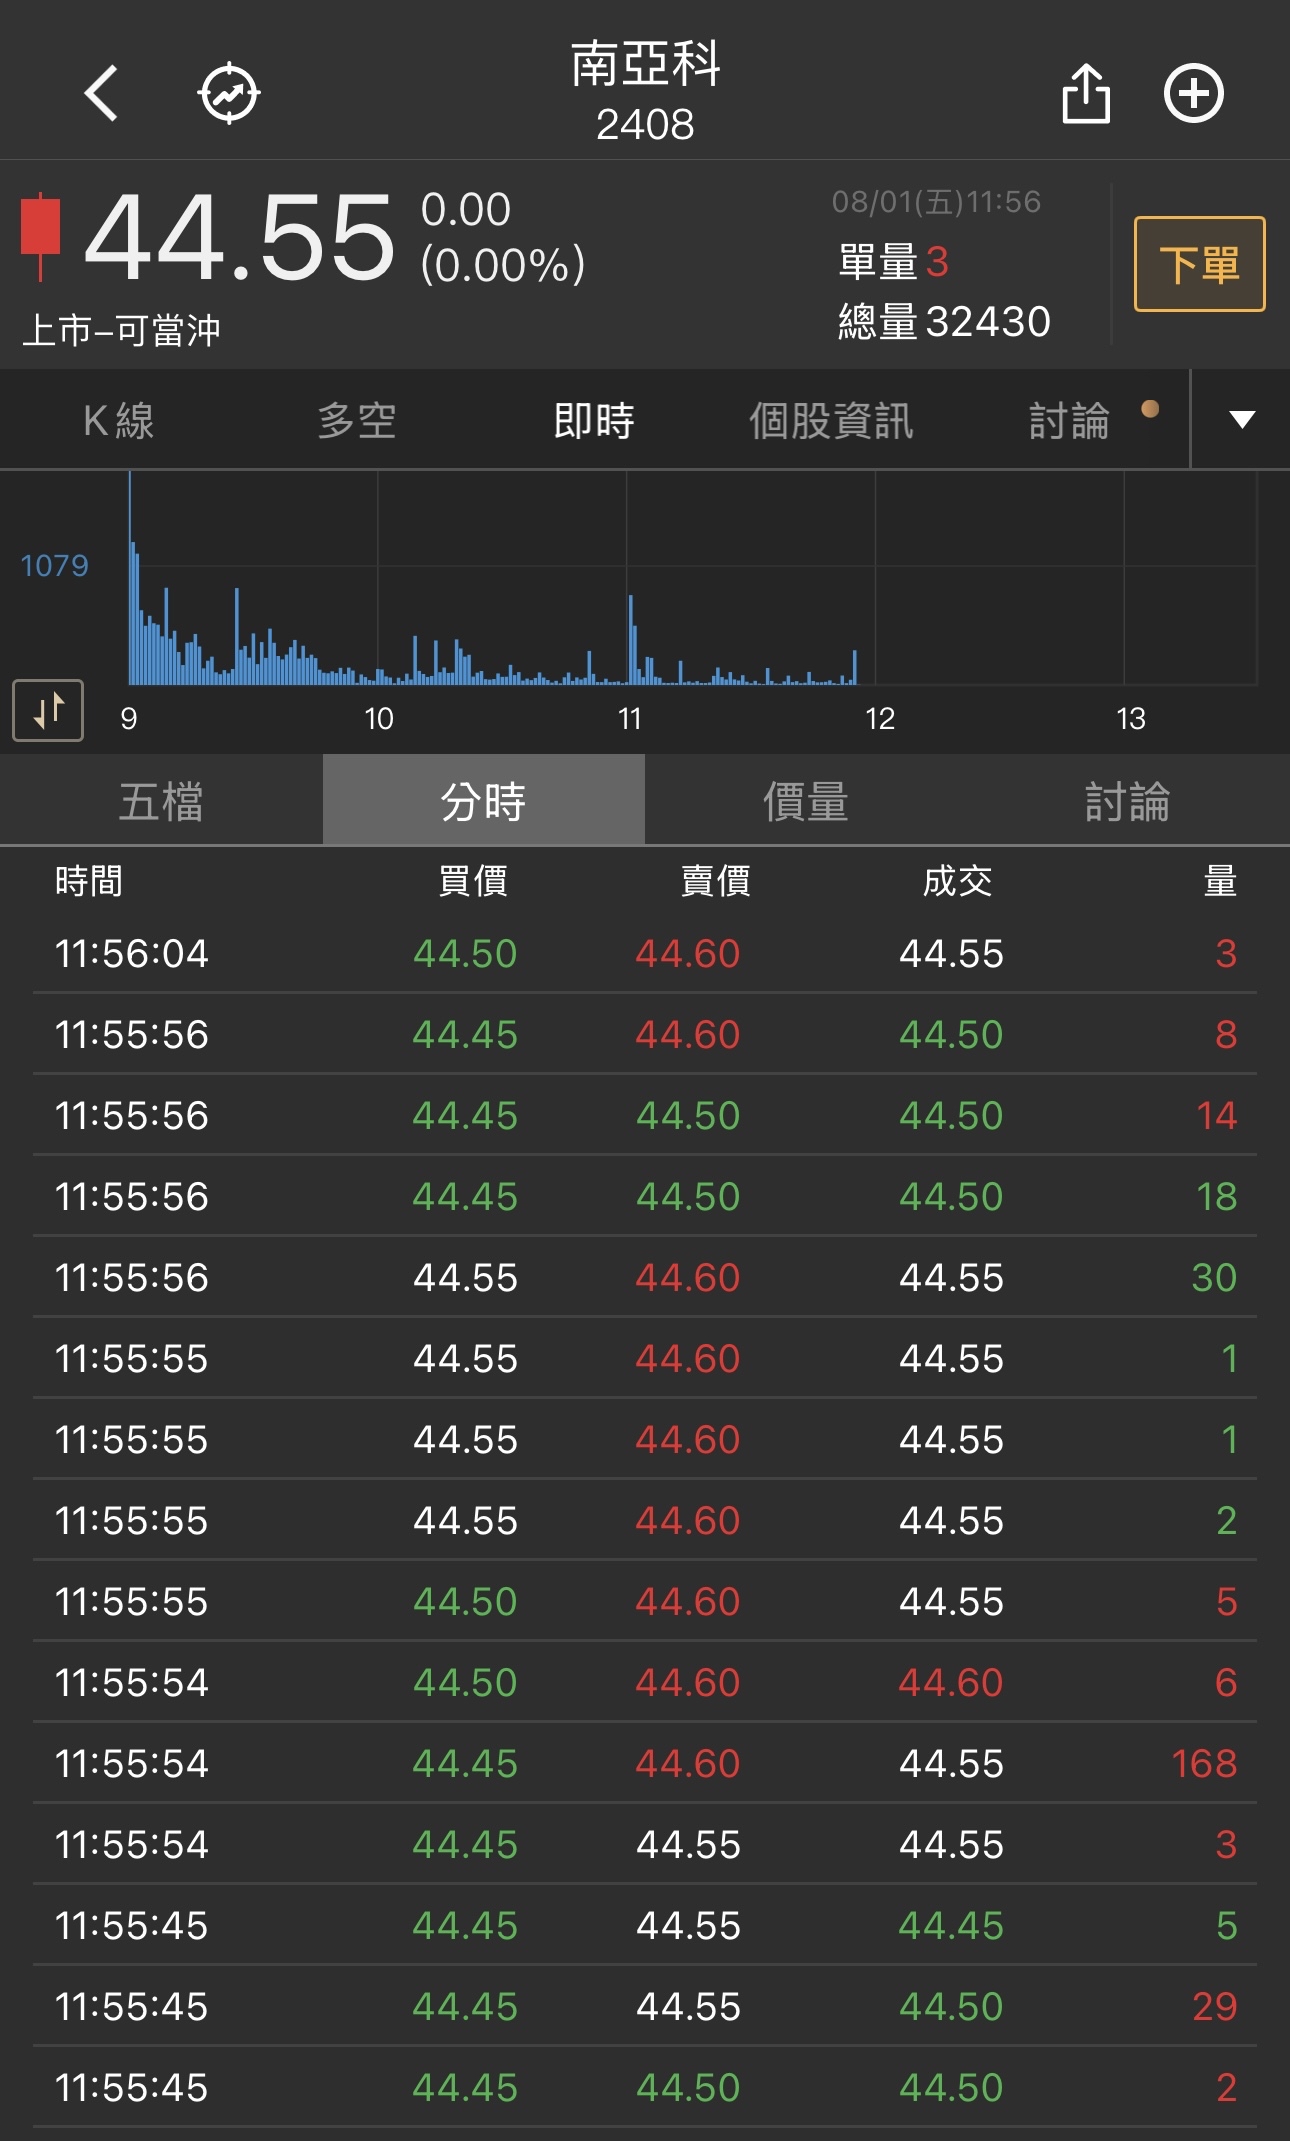Image resolution: width=1290 pixels, height=2141 pixels.
Task: Tap the 11 o'clock time axis label
Action: click(x=629, y=718)
